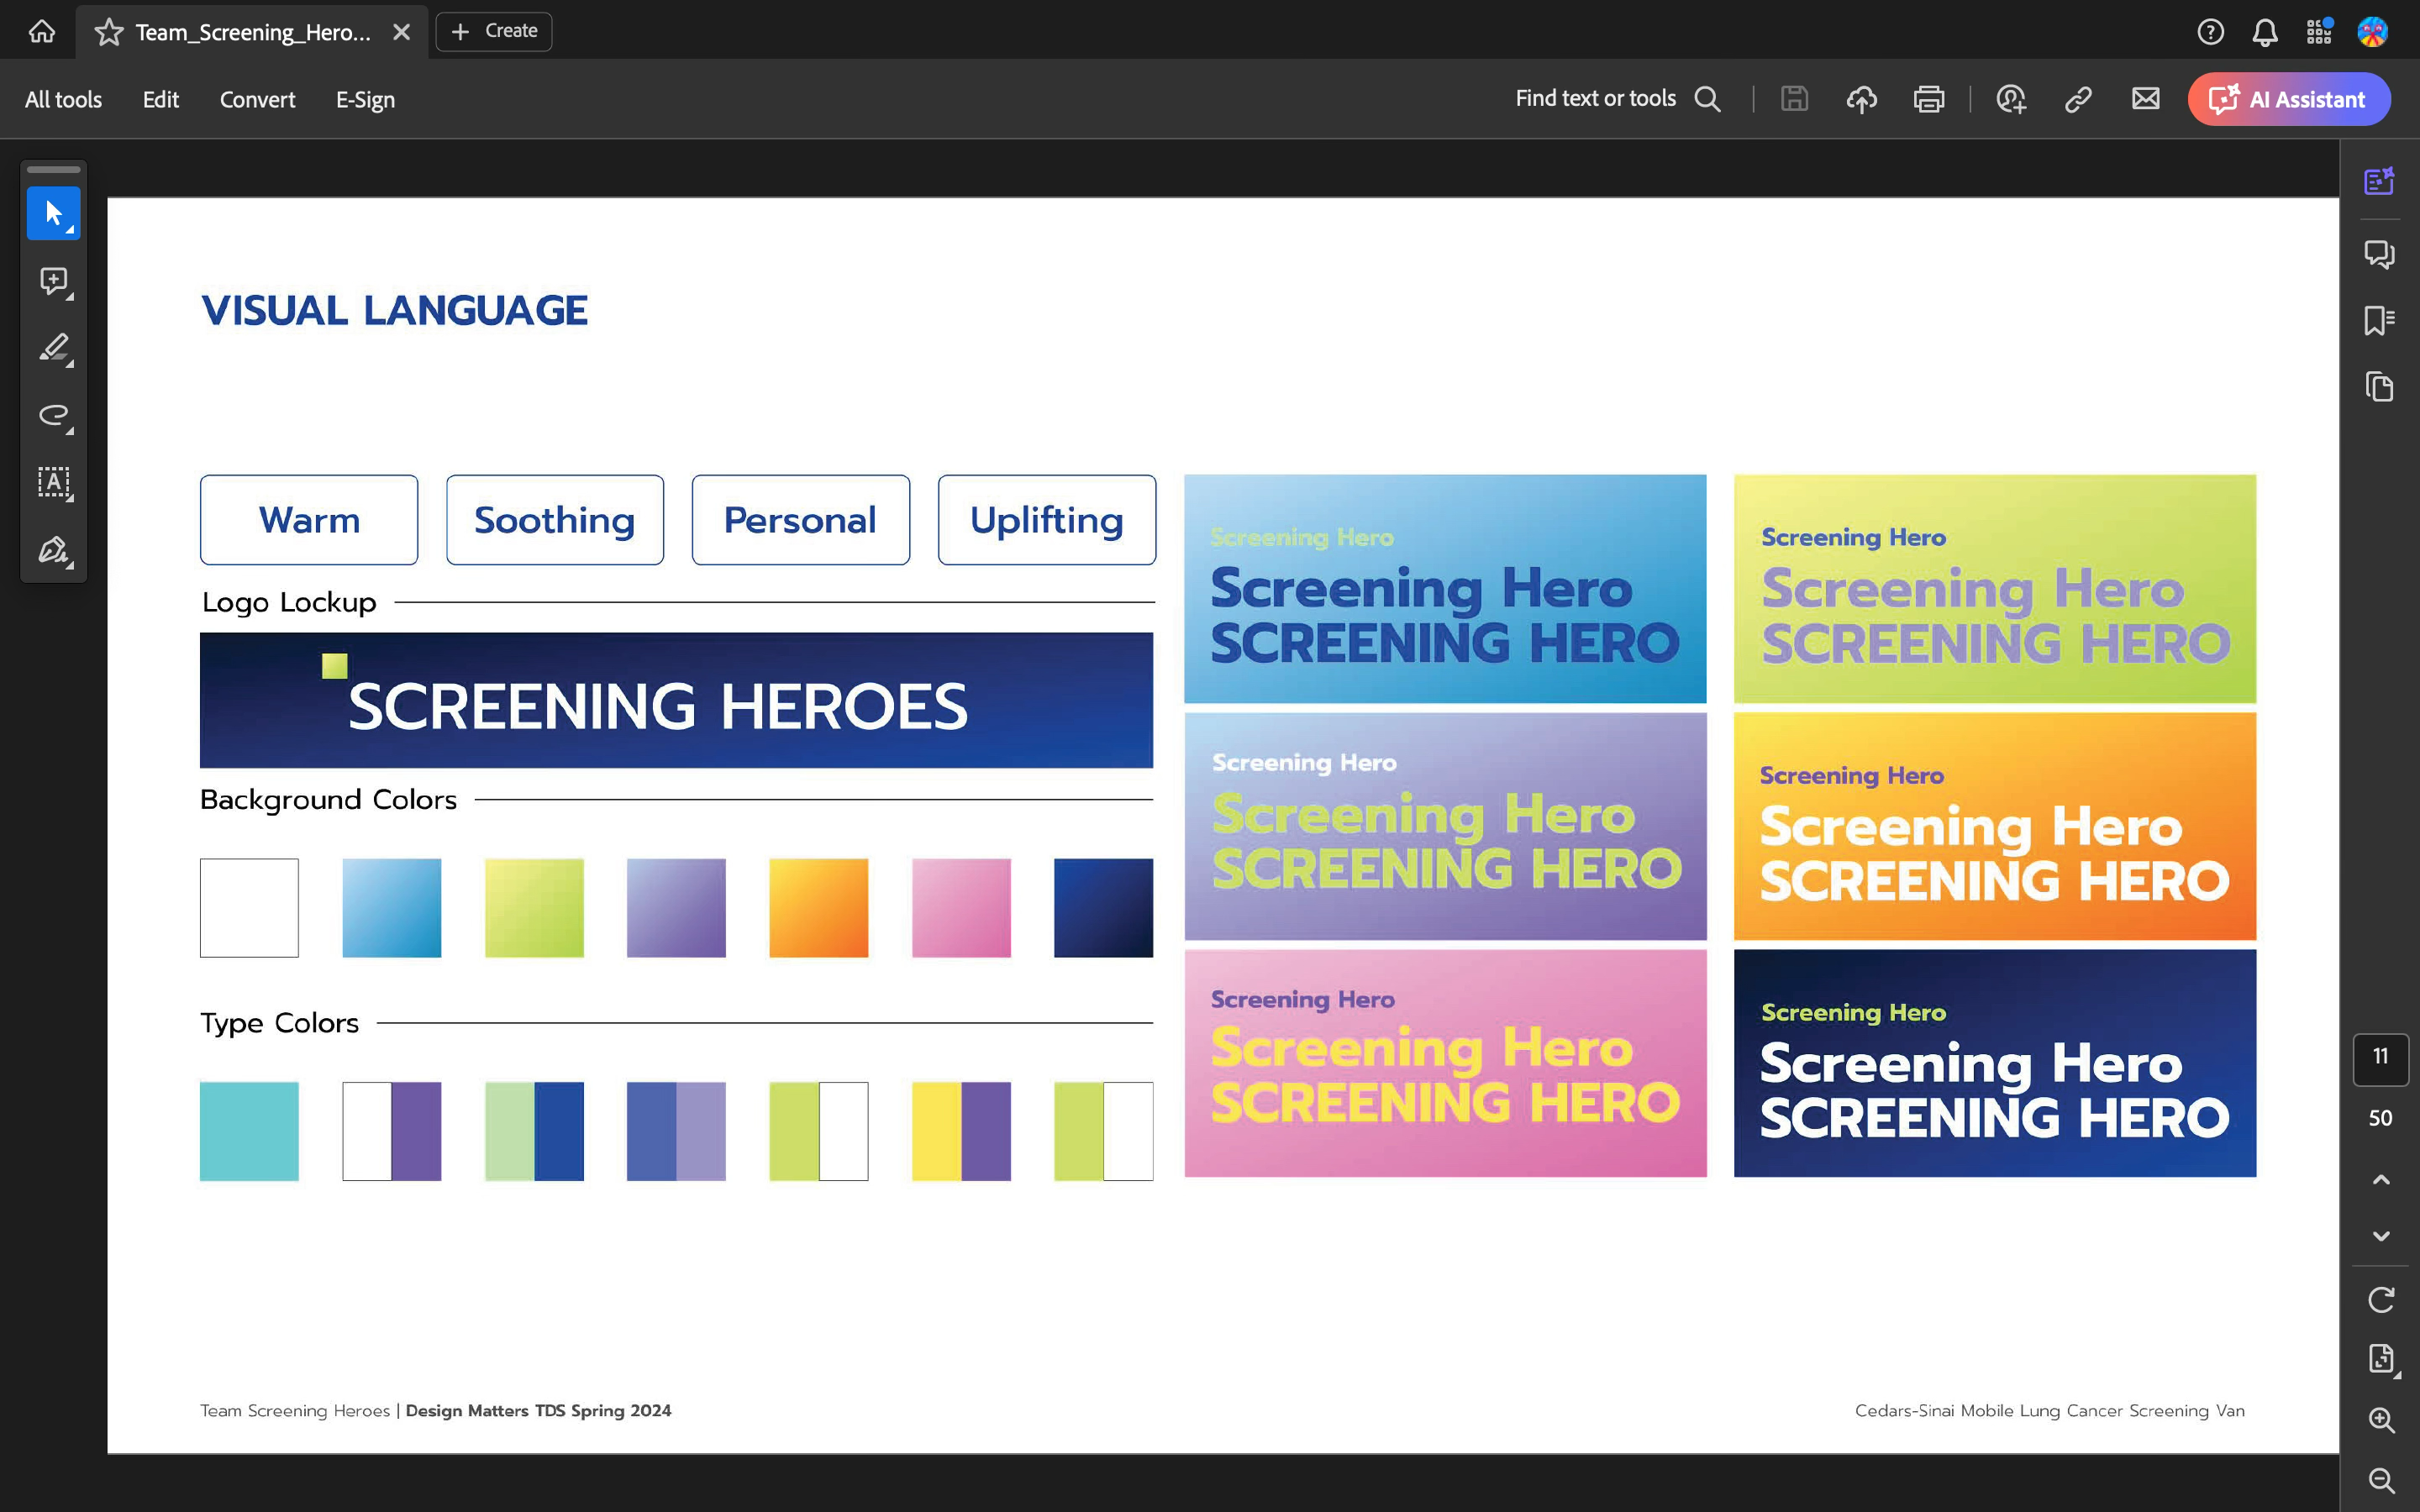Star the Team_Screening_Hero tab as favorite
Image resolution: width=2420 pixels, height=1512 pixels.
pyautogui.click(x=108, y=32)
